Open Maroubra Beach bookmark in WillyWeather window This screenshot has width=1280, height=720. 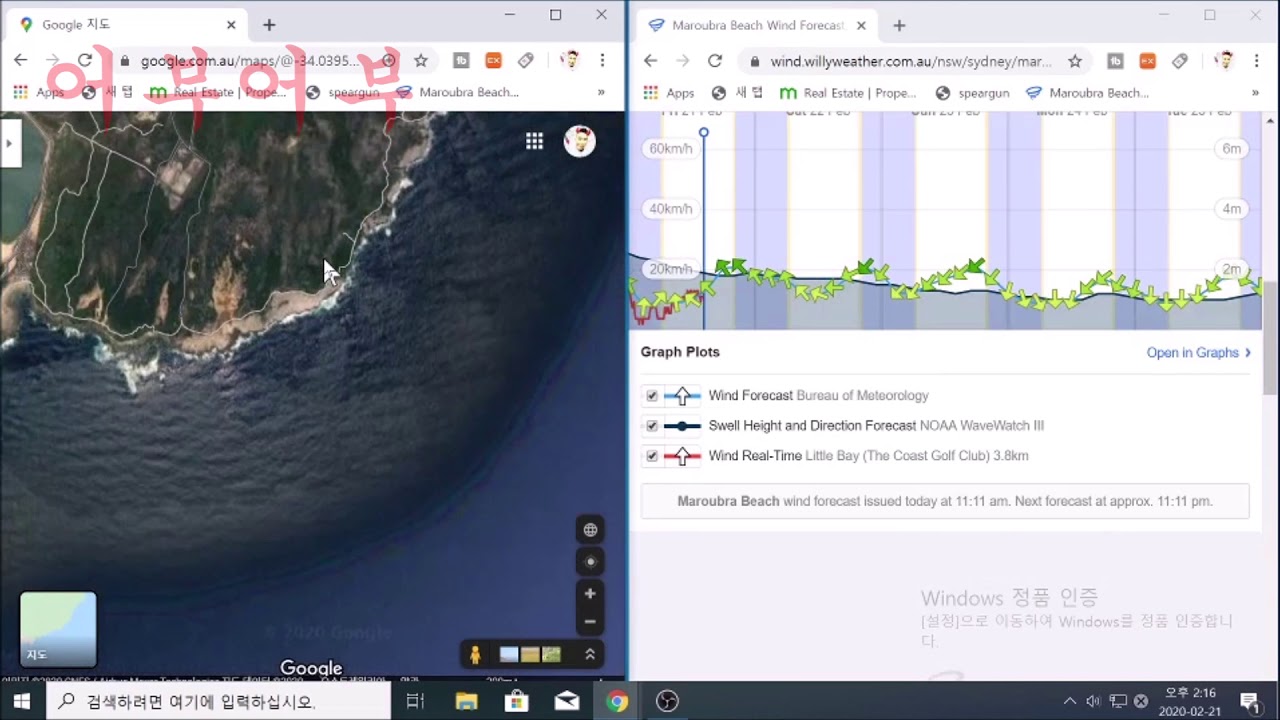point(1087,92)
